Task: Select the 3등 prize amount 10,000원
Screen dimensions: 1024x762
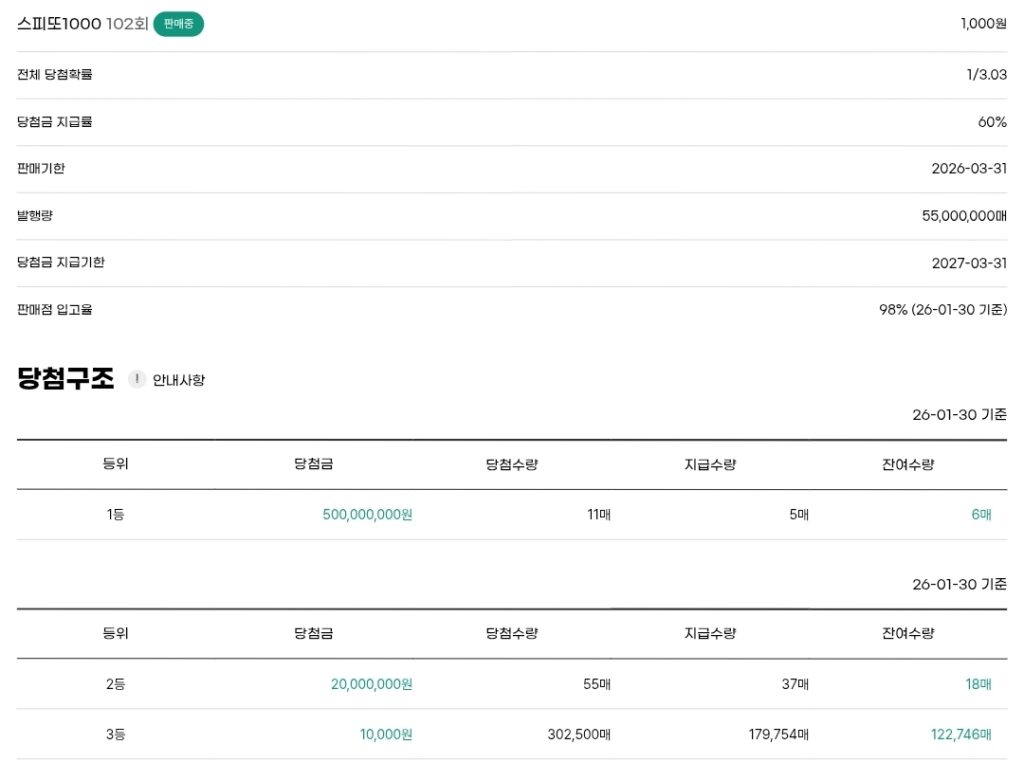Action: 386,734
